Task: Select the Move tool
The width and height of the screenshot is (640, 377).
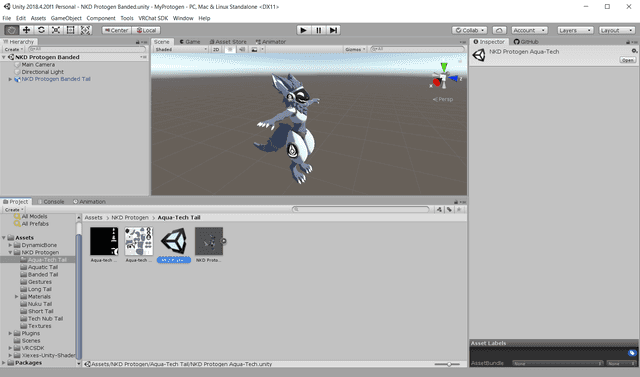Action: pyautogui.click(x=27, y=30)
